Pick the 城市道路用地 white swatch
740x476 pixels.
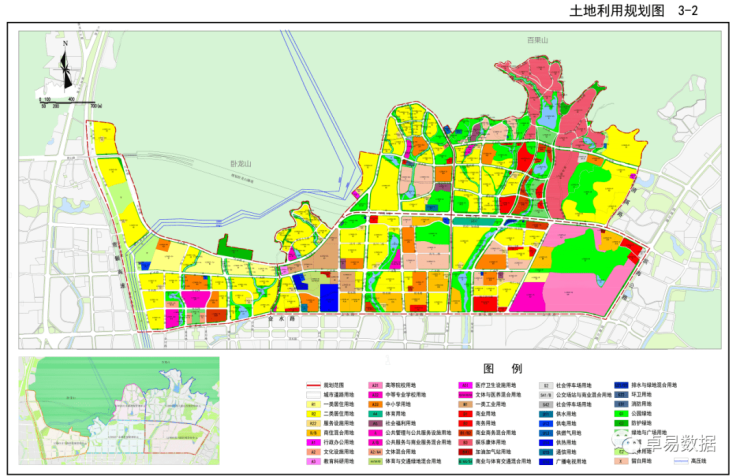[x=313, y=395]
